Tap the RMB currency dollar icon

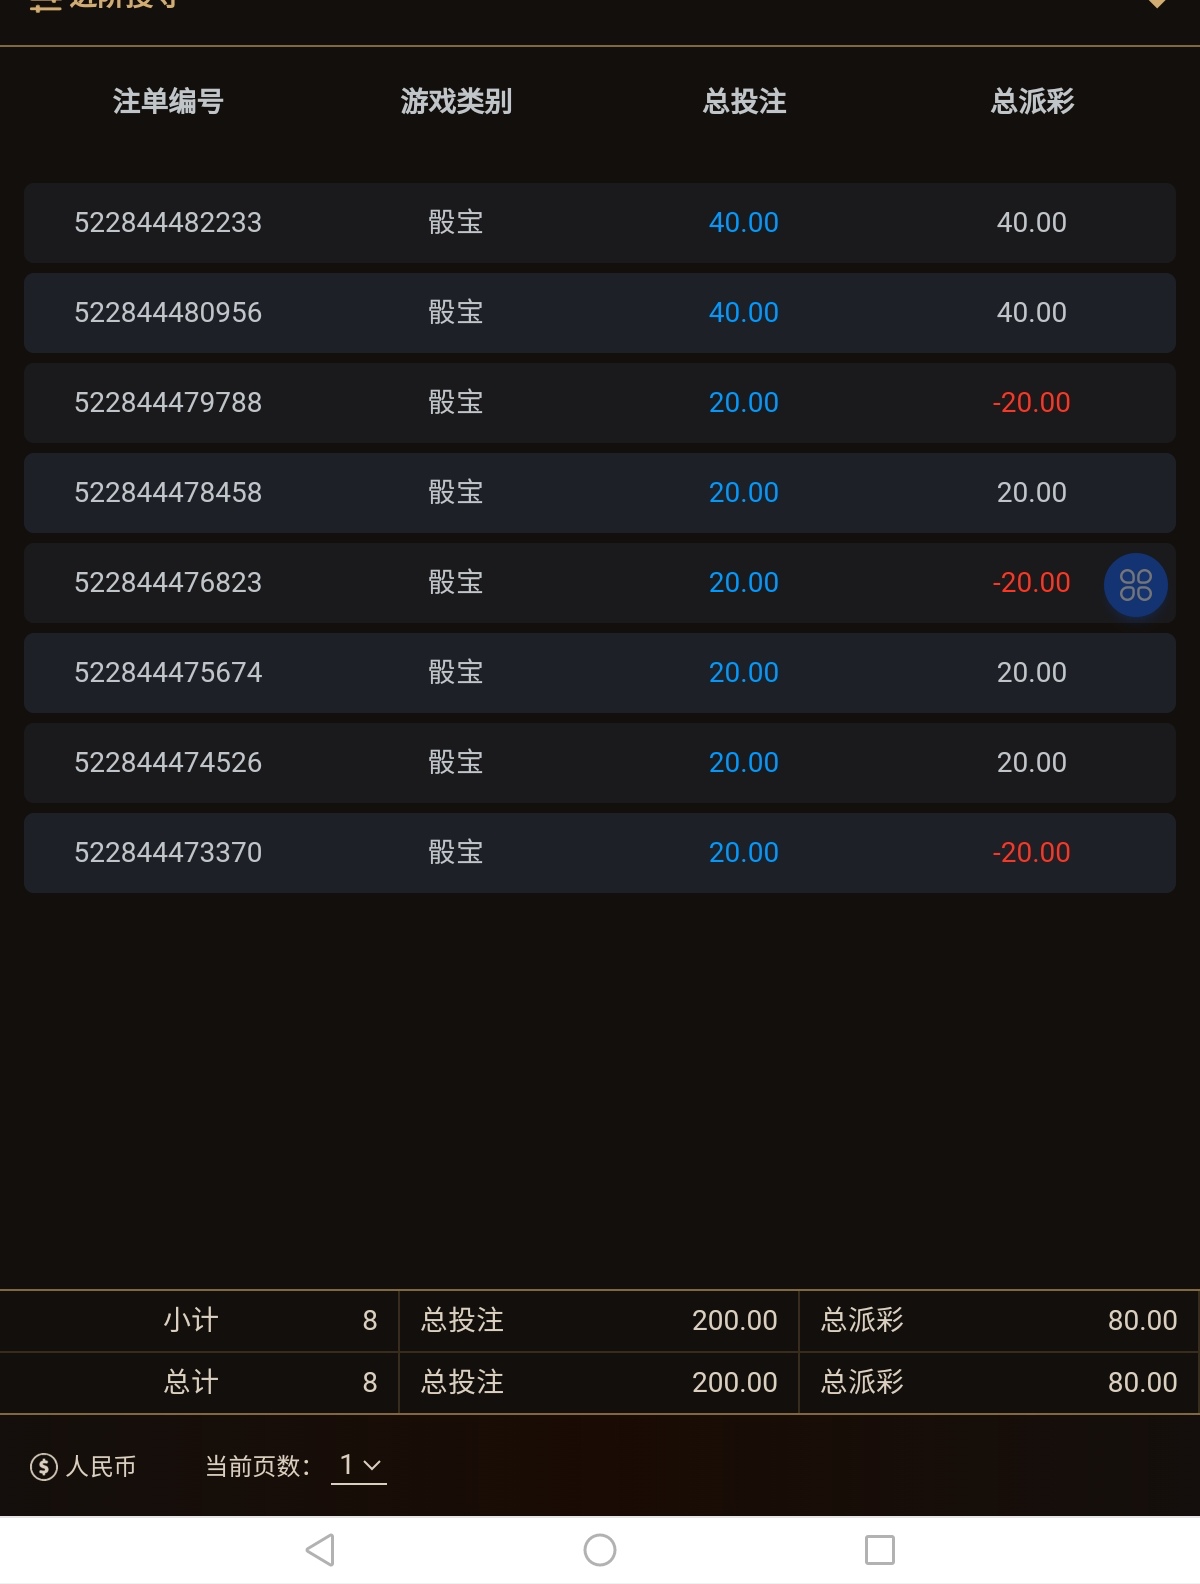tap(44, 1467)
